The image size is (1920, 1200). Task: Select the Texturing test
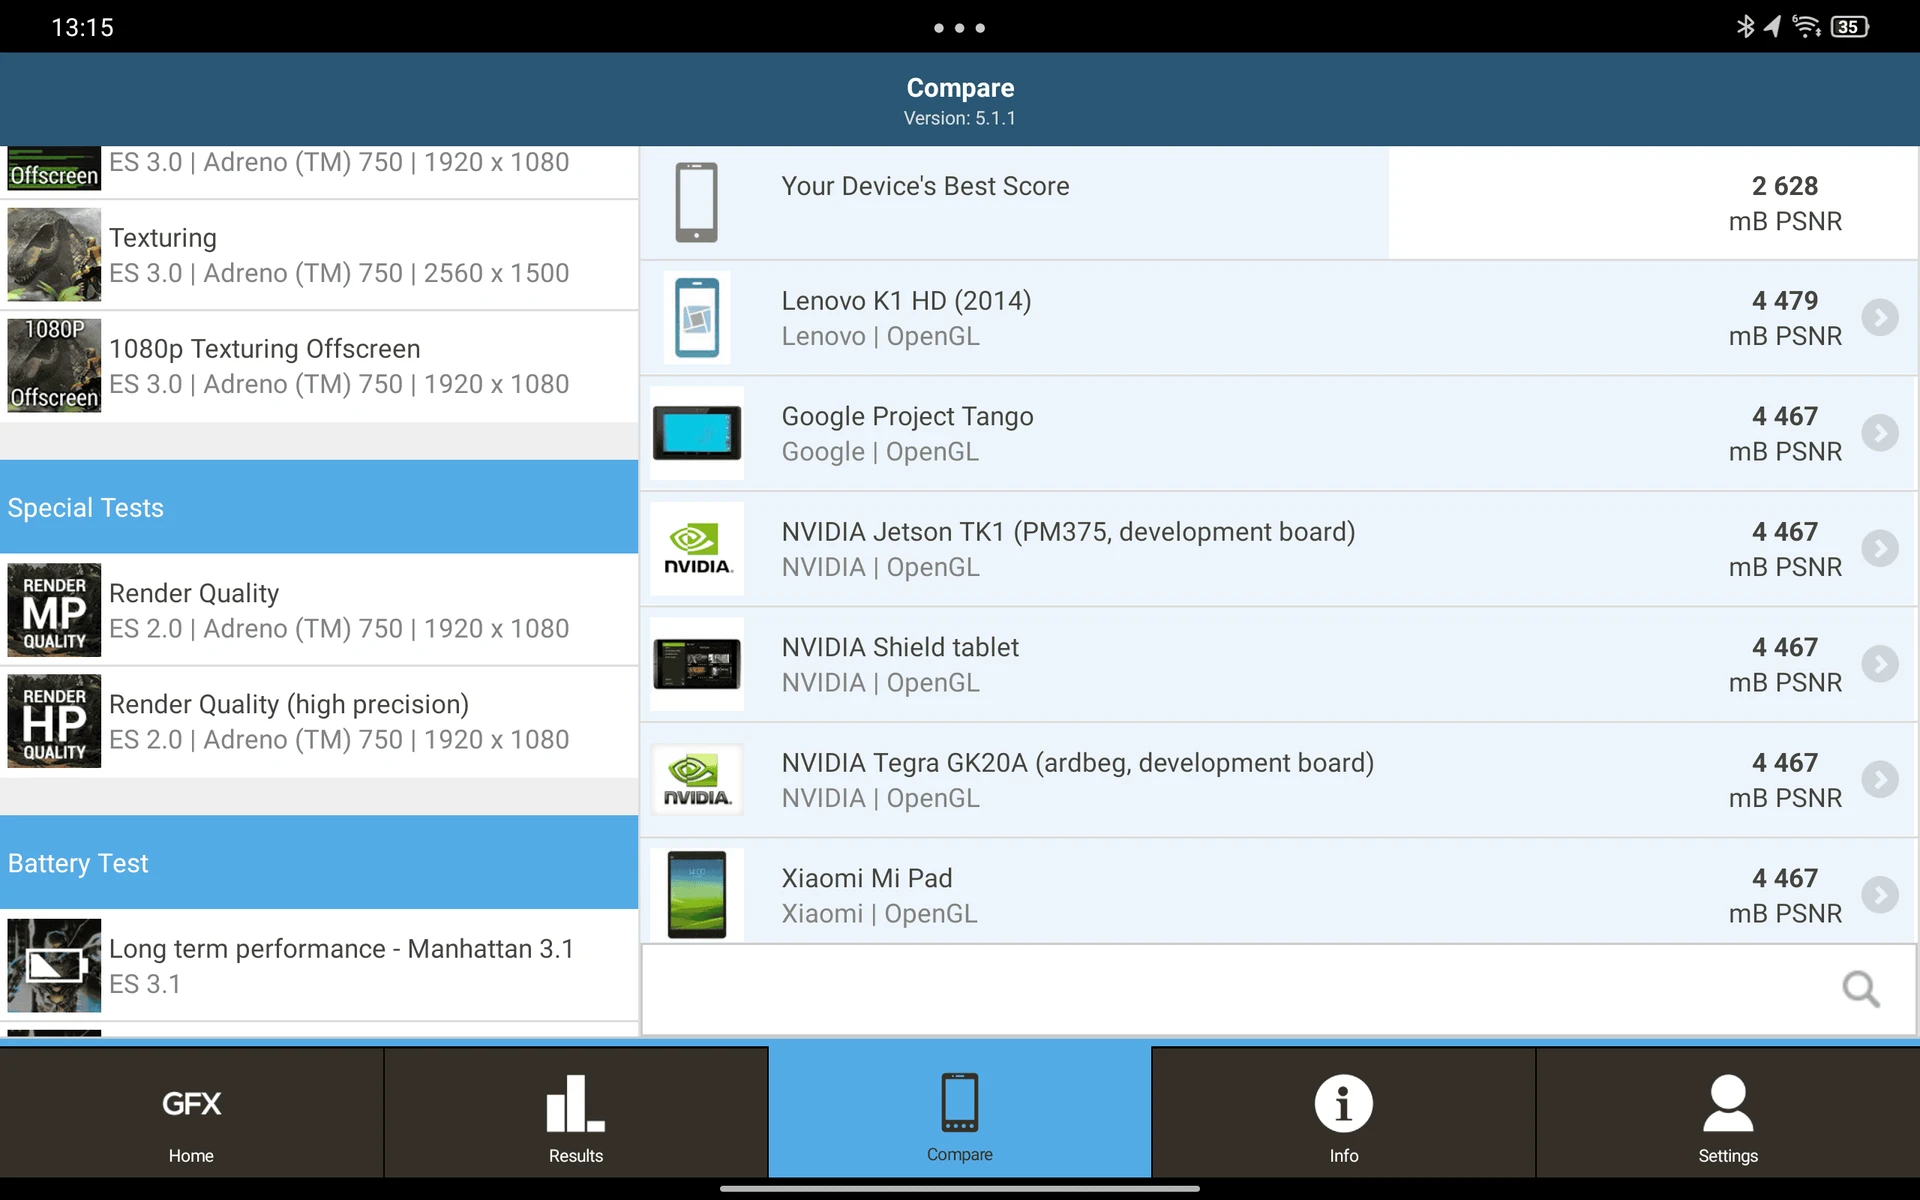pos(319,255)
